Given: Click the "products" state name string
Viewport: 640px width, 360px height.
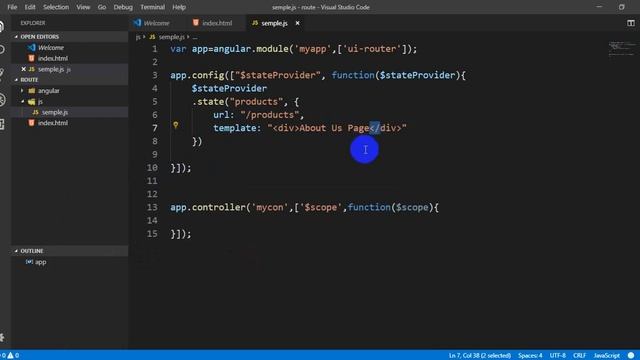Looking at the screenshot, I should pyautogui.click(x=256, y=102).
